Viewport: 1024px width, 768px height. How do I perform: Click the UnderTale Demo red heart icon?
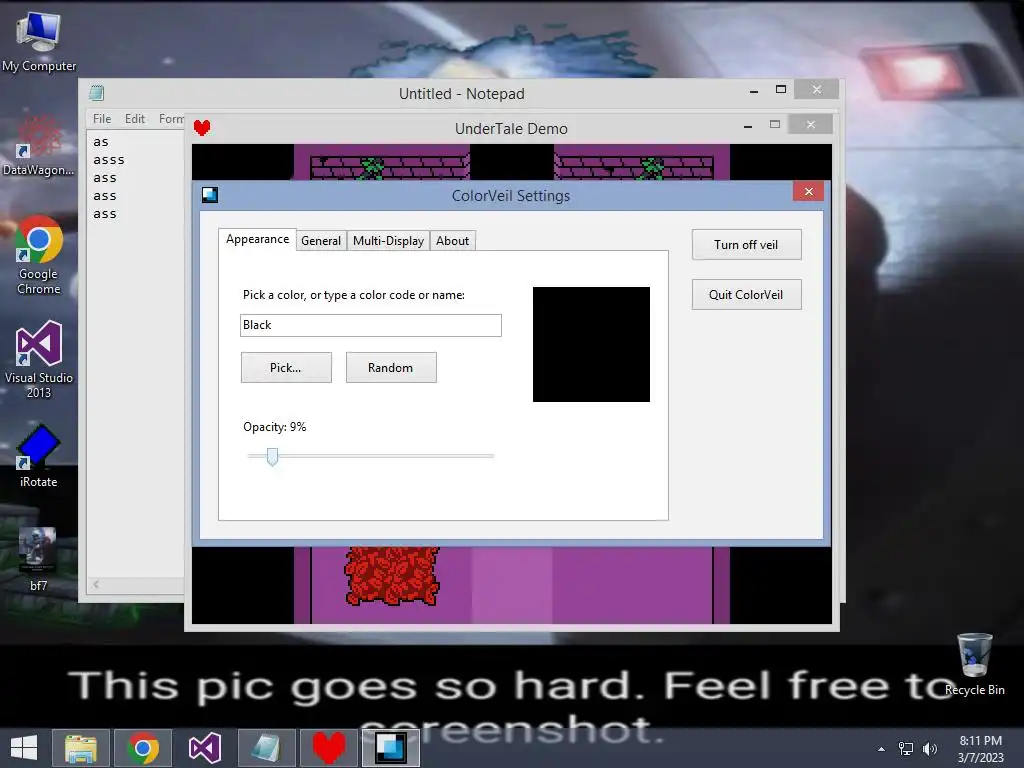point(202,128)
